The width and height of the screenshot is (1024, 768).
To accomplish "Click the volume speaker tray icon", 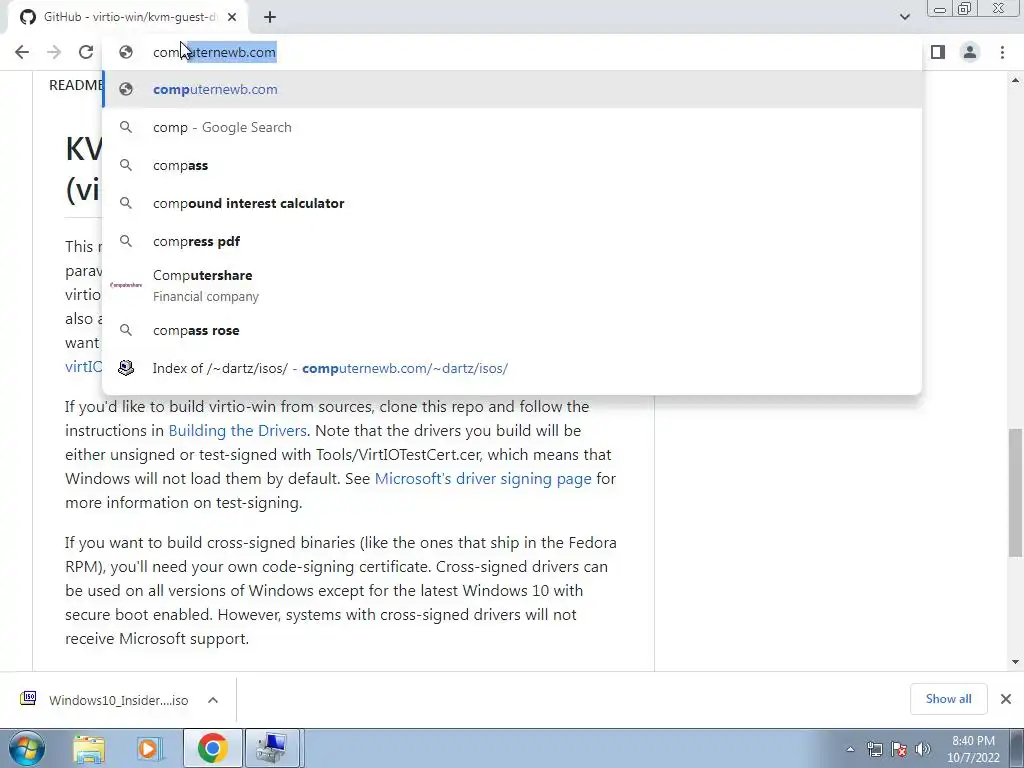I will [x=923, y=749].
